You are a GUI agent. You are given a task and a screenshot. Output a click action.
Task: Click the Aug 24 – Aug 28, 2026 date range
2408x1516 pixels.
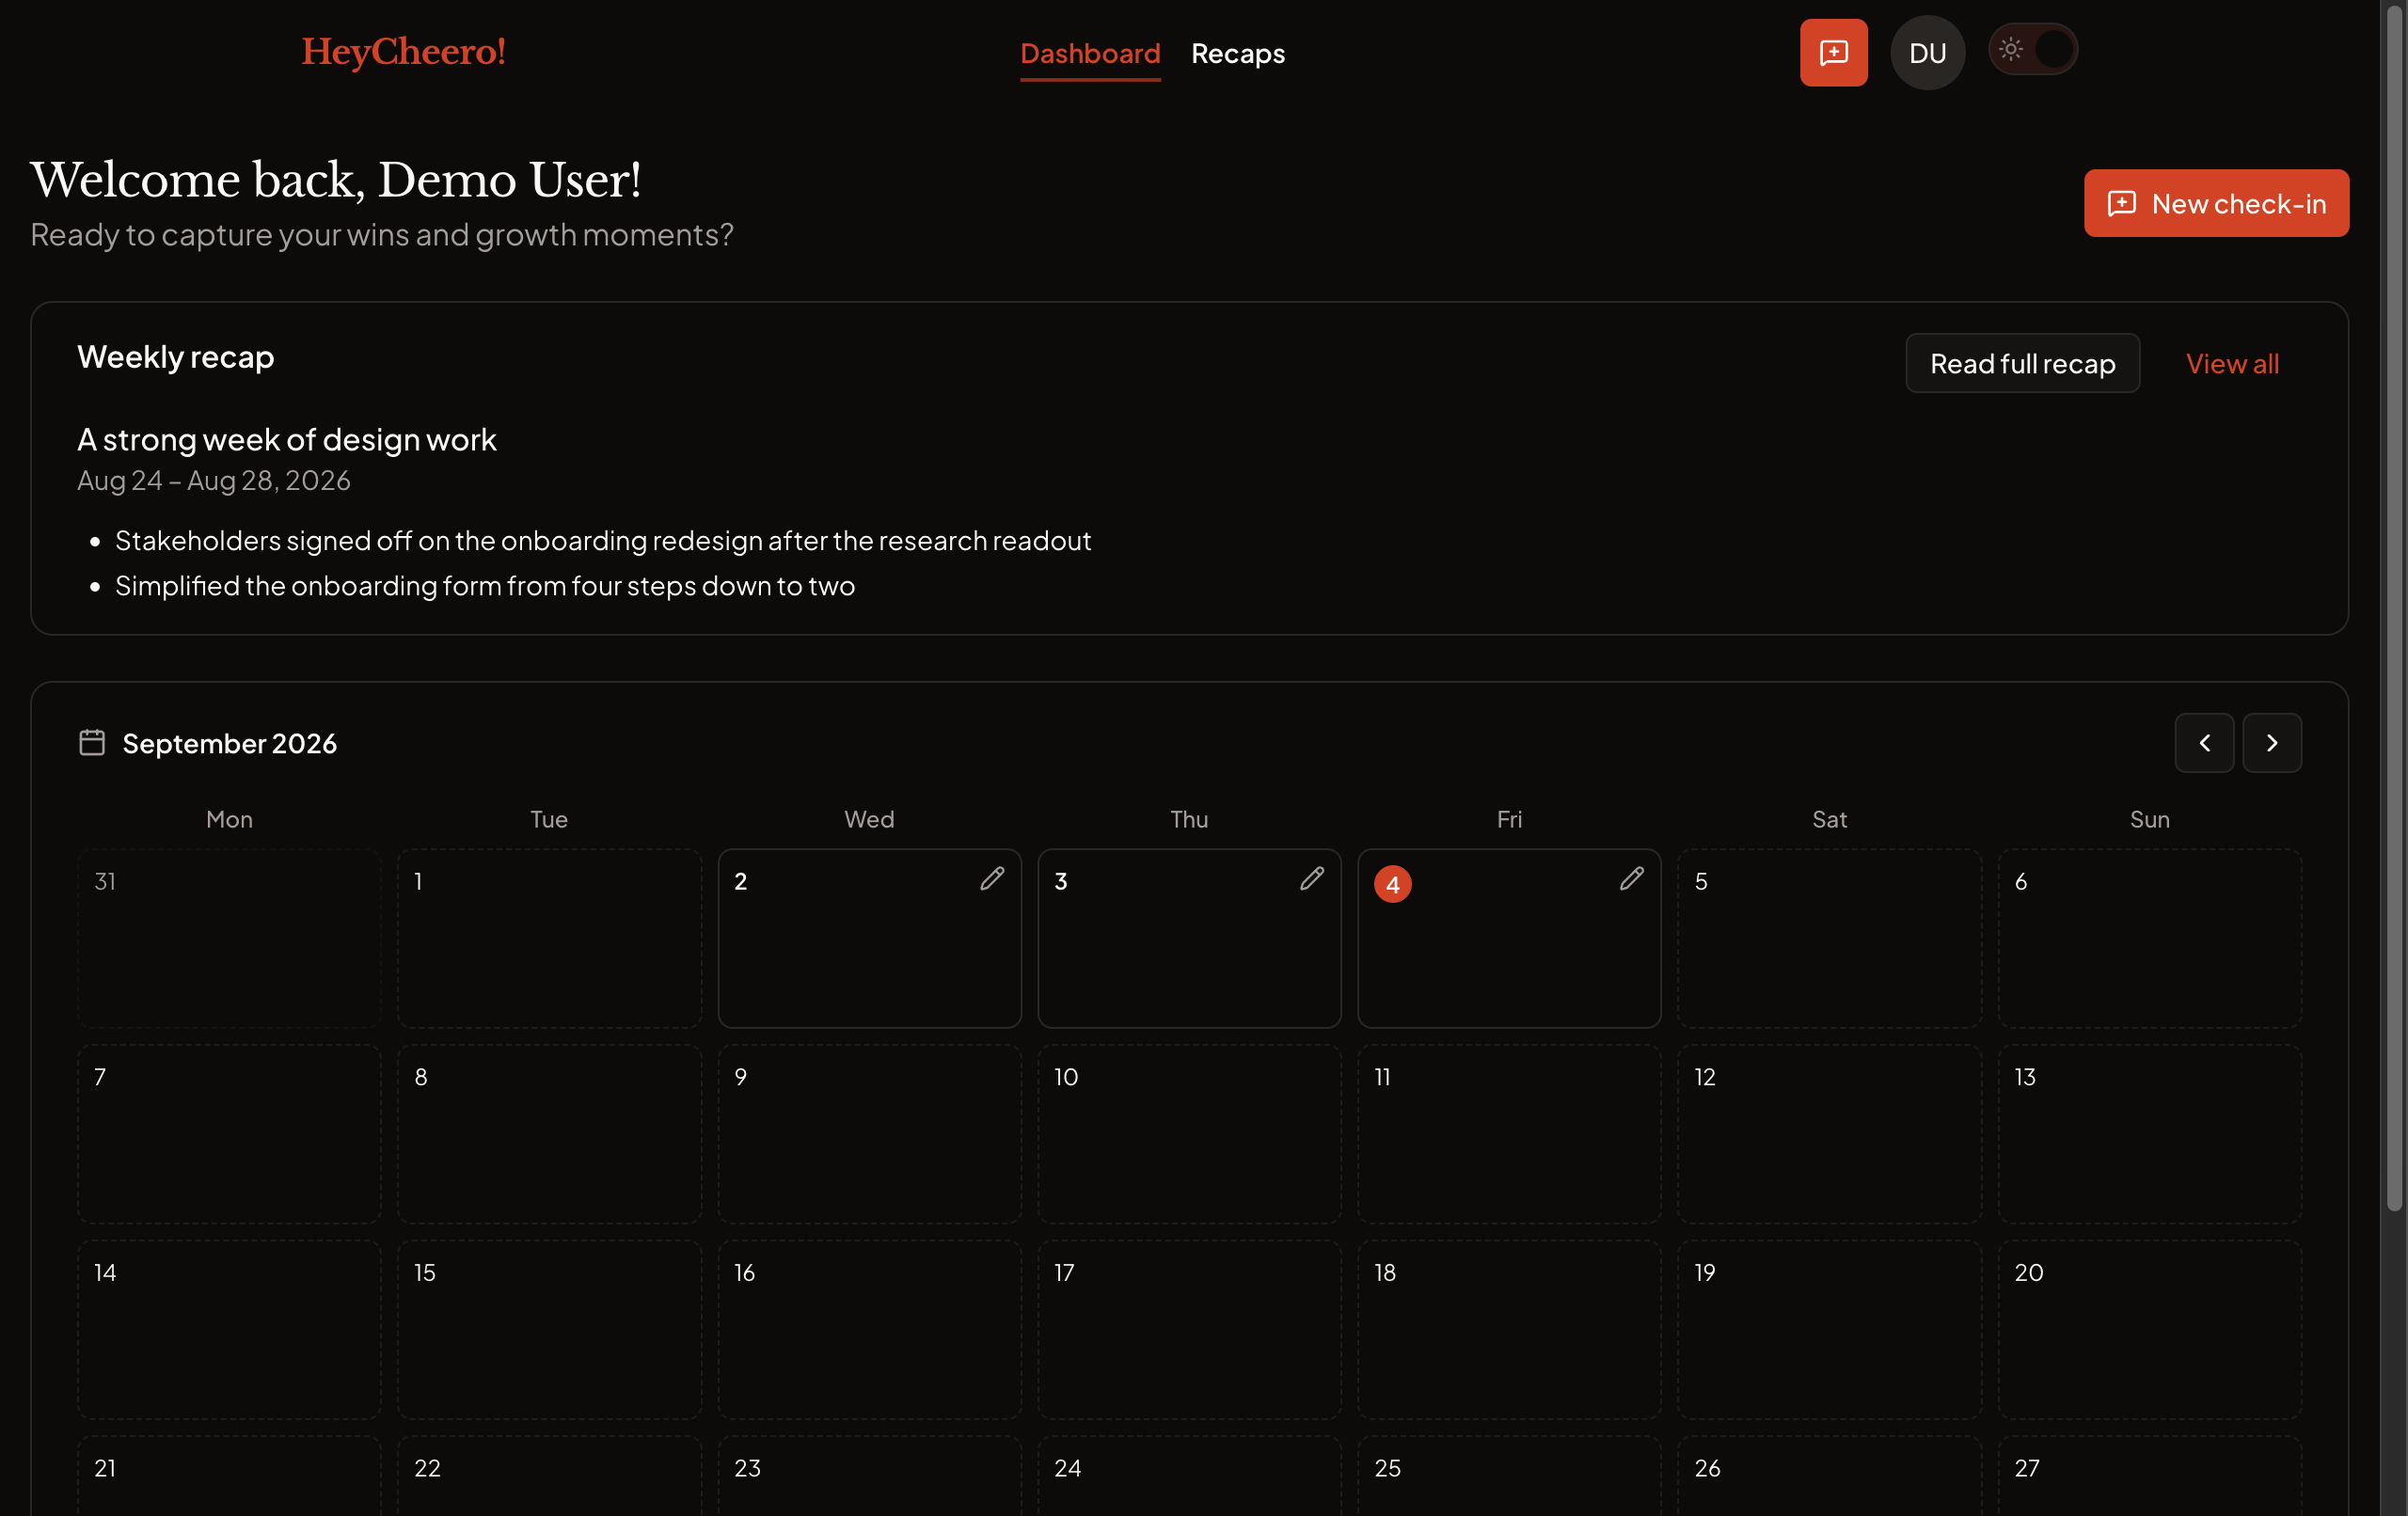pyautogui.click(x=214, y=480)
